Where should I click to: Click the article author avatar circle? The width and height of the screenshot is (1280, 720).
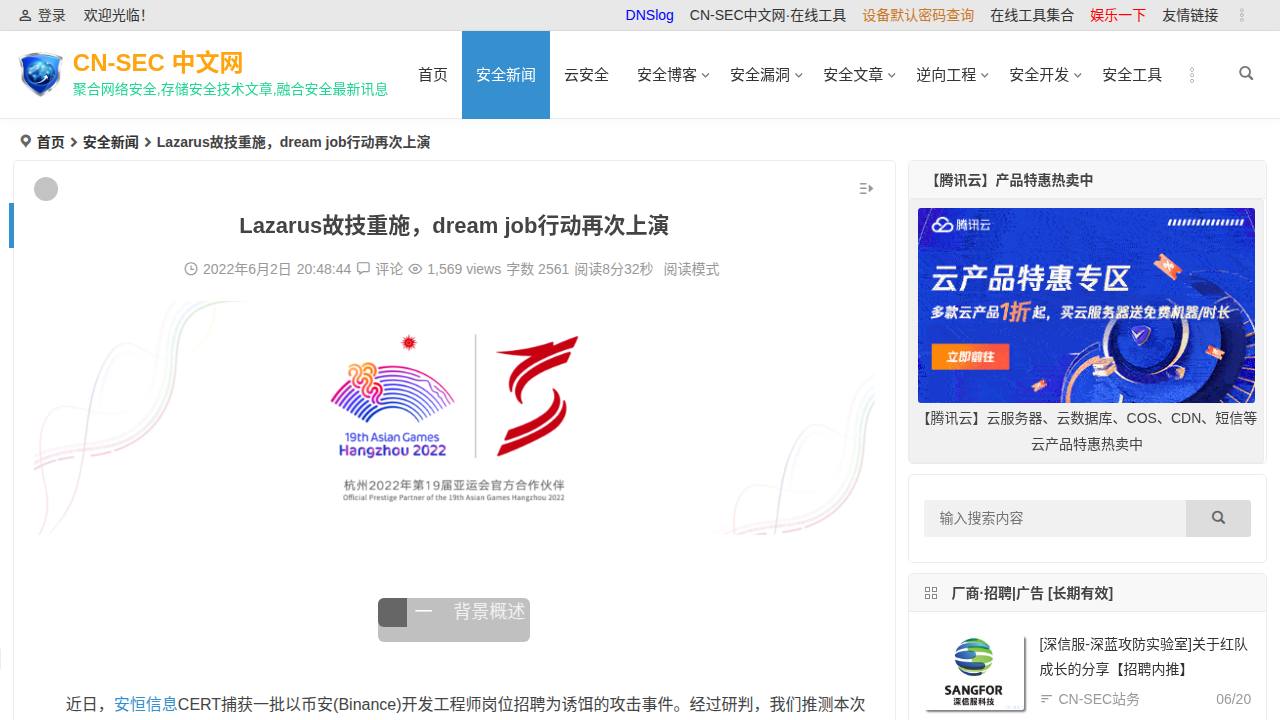coord(46,189)
